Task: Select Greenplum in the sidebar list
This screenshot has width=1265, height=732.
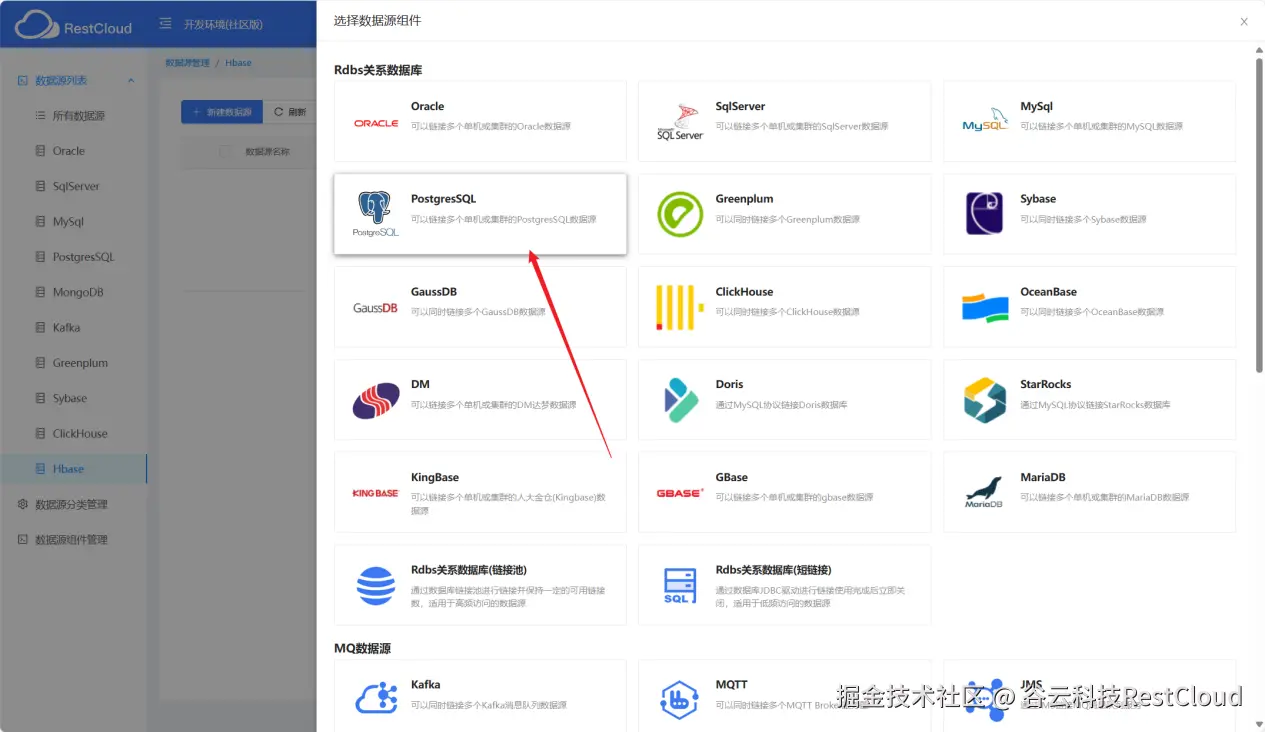Action: 74,363
